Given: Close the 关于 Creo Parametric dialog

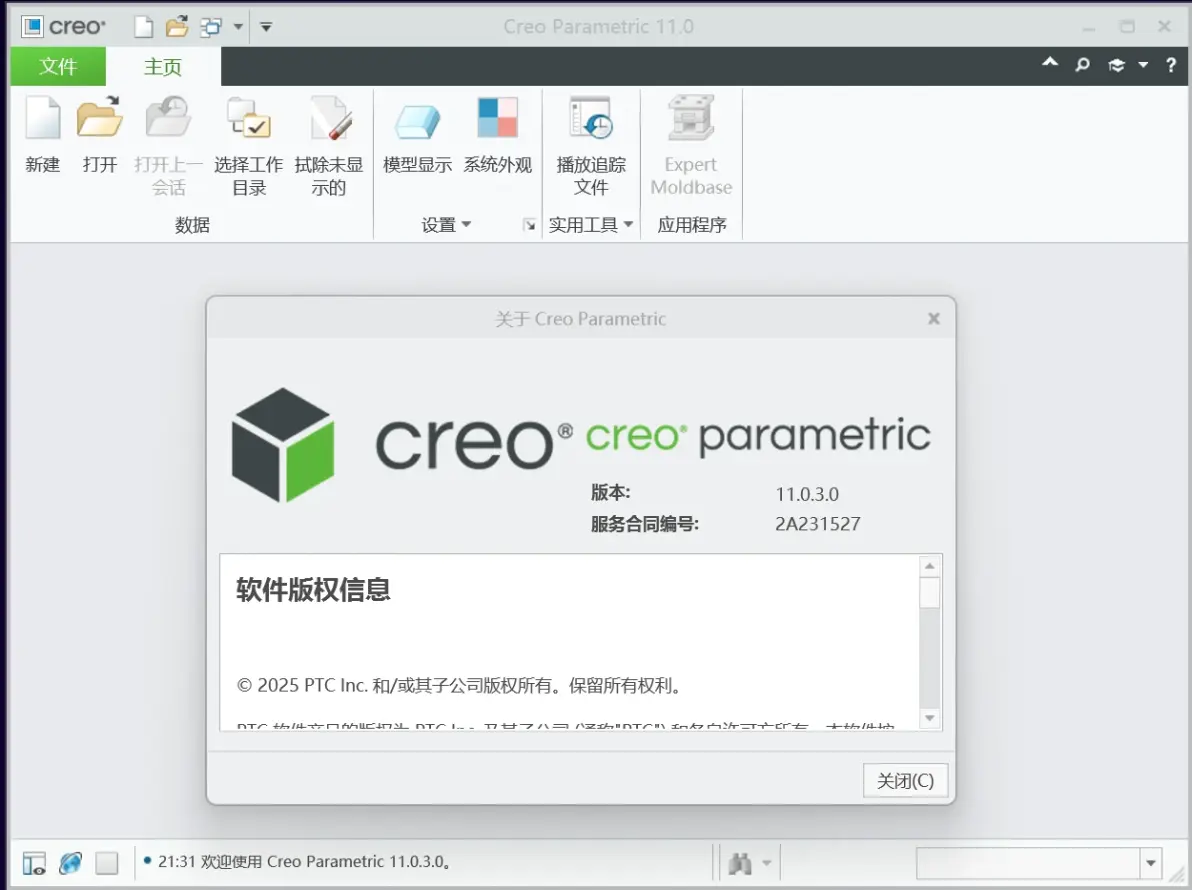Looking at the screenshot, I should [x=934, y=318].
